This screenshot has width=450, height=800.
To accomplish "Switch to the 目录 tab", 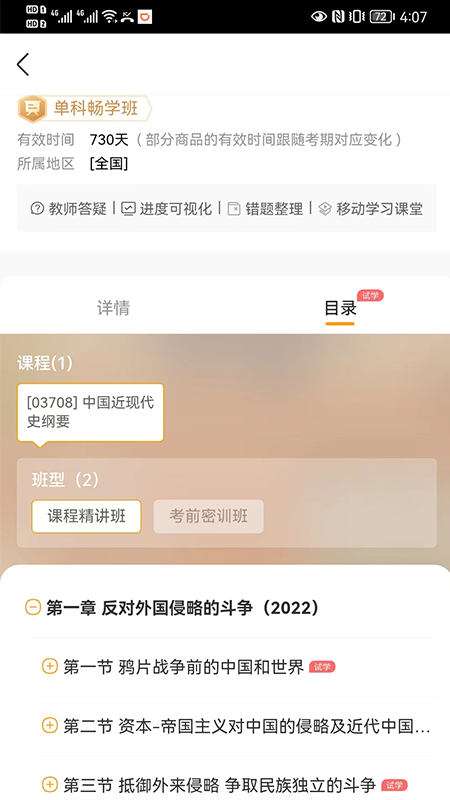I will click(340, 308).
